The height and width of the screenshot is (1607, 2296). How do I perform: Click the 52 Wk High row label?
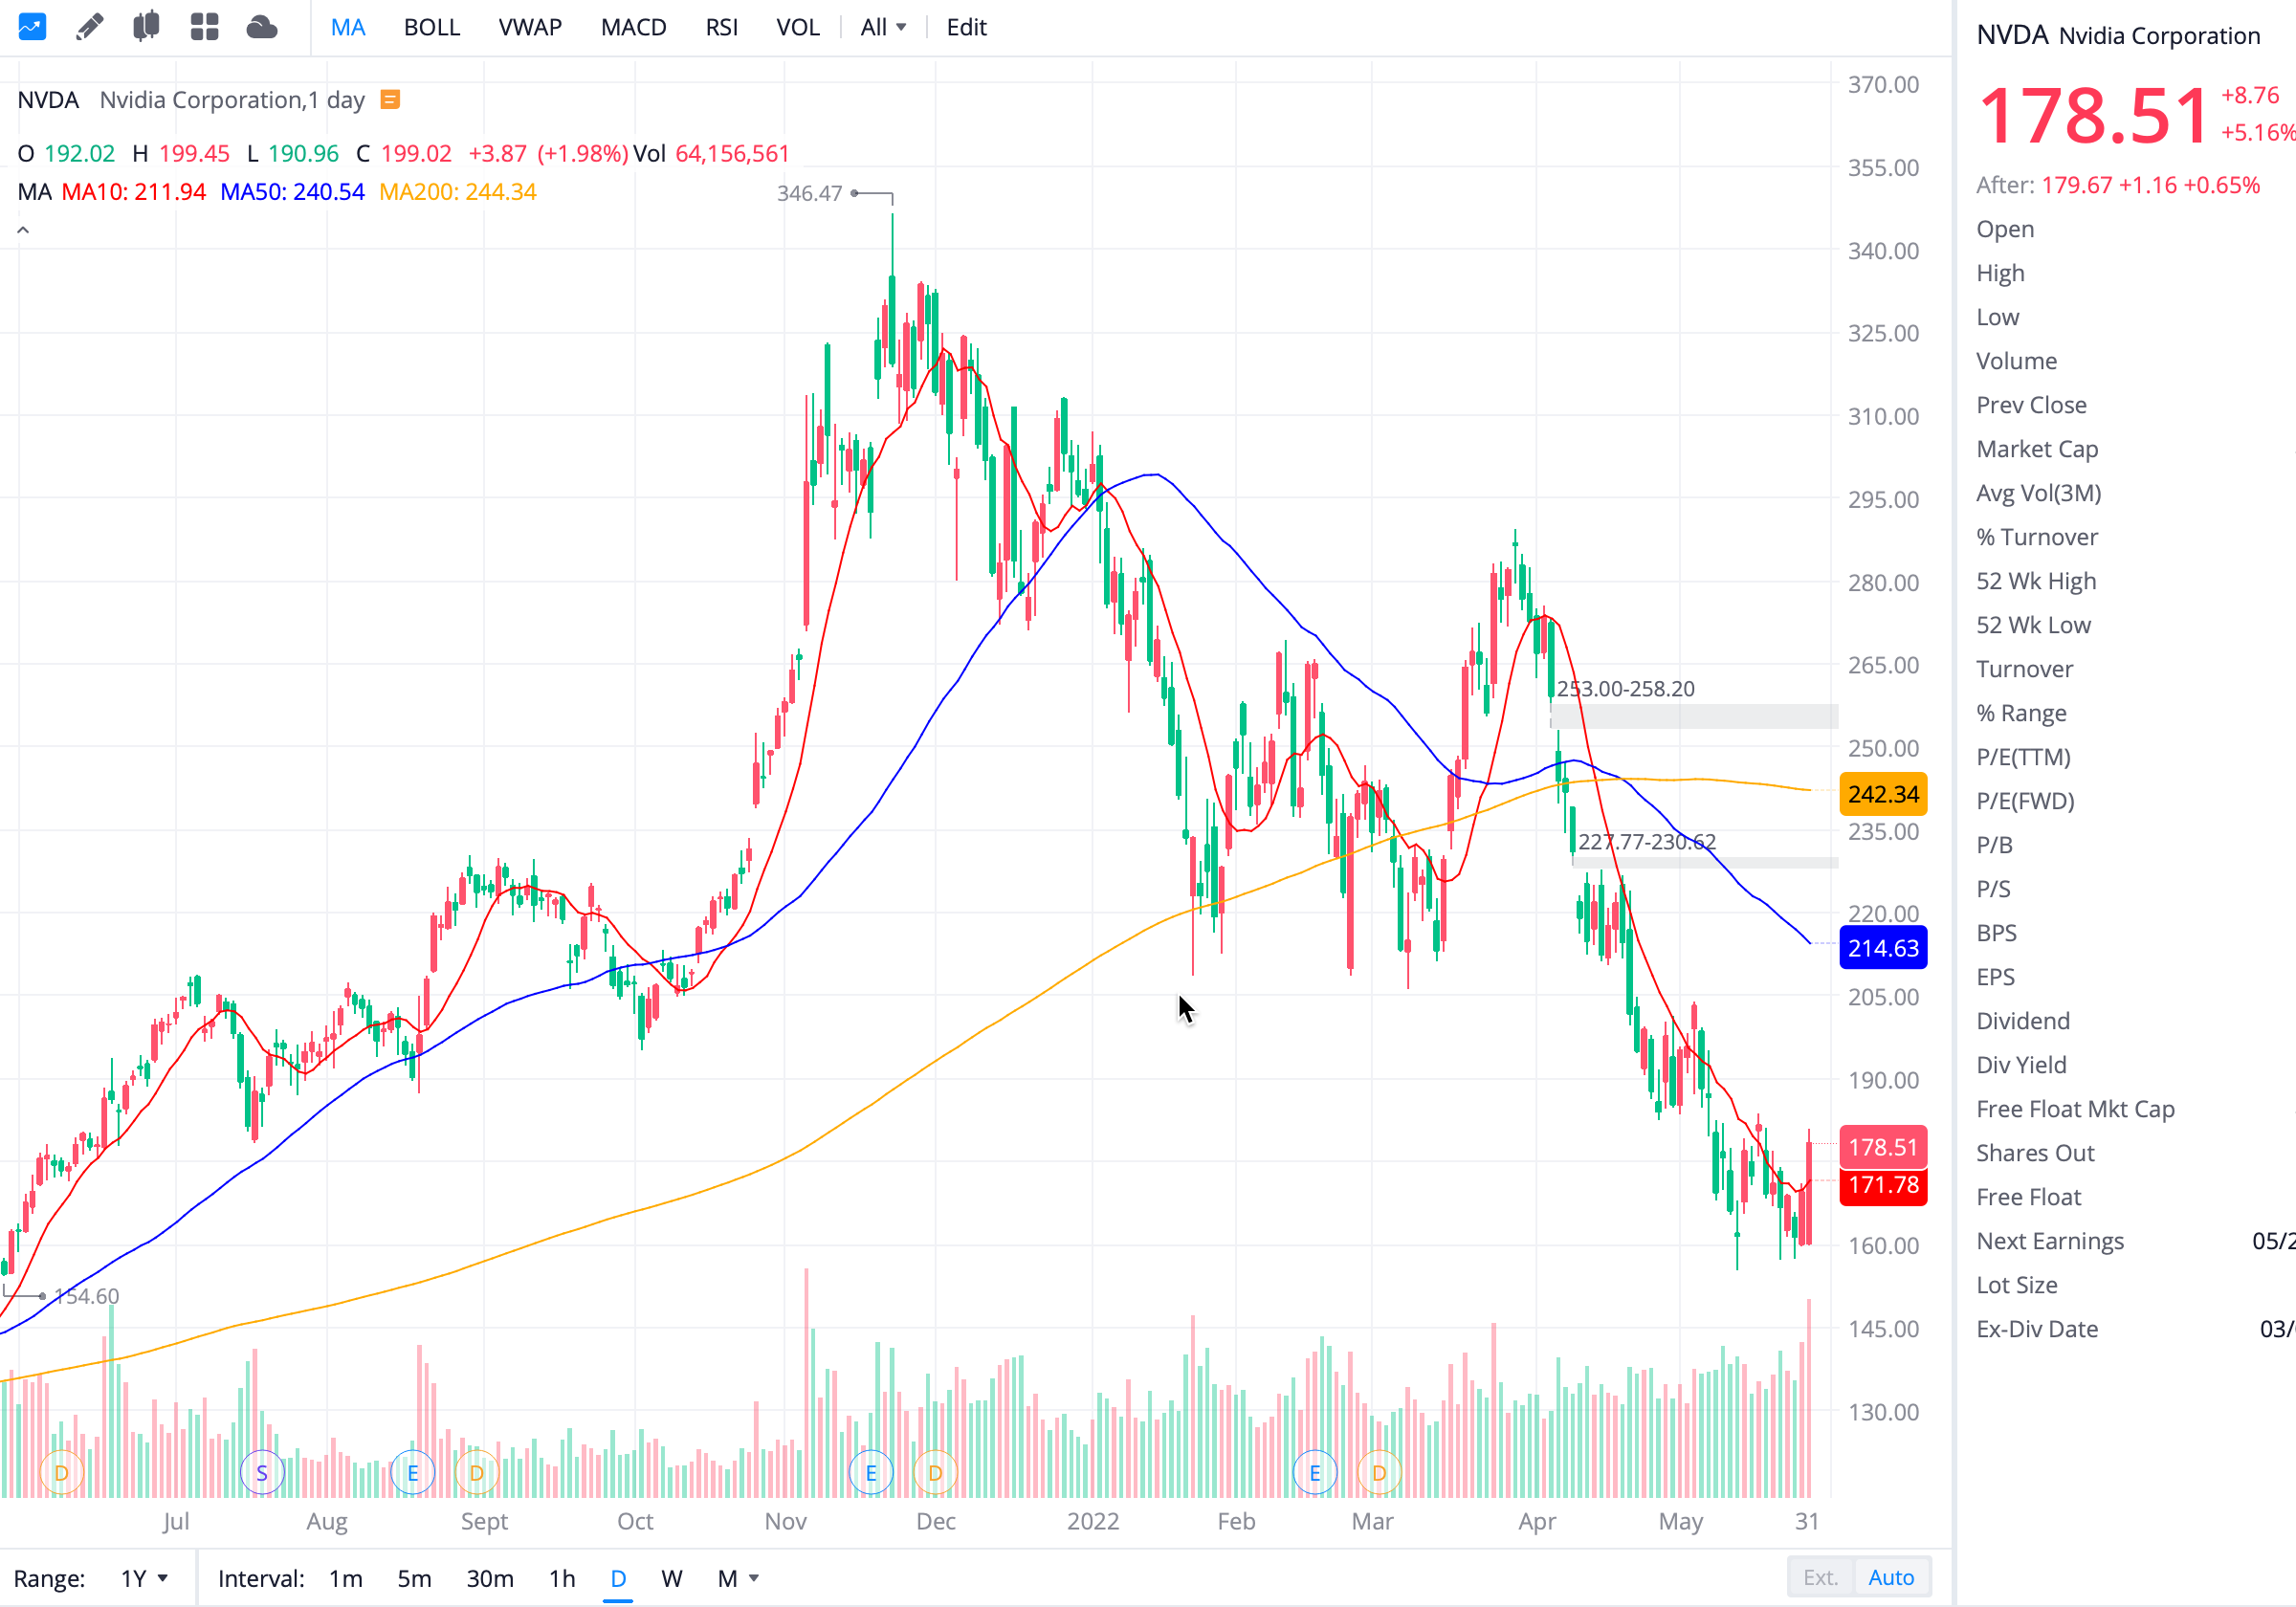tap(2036, 581)
